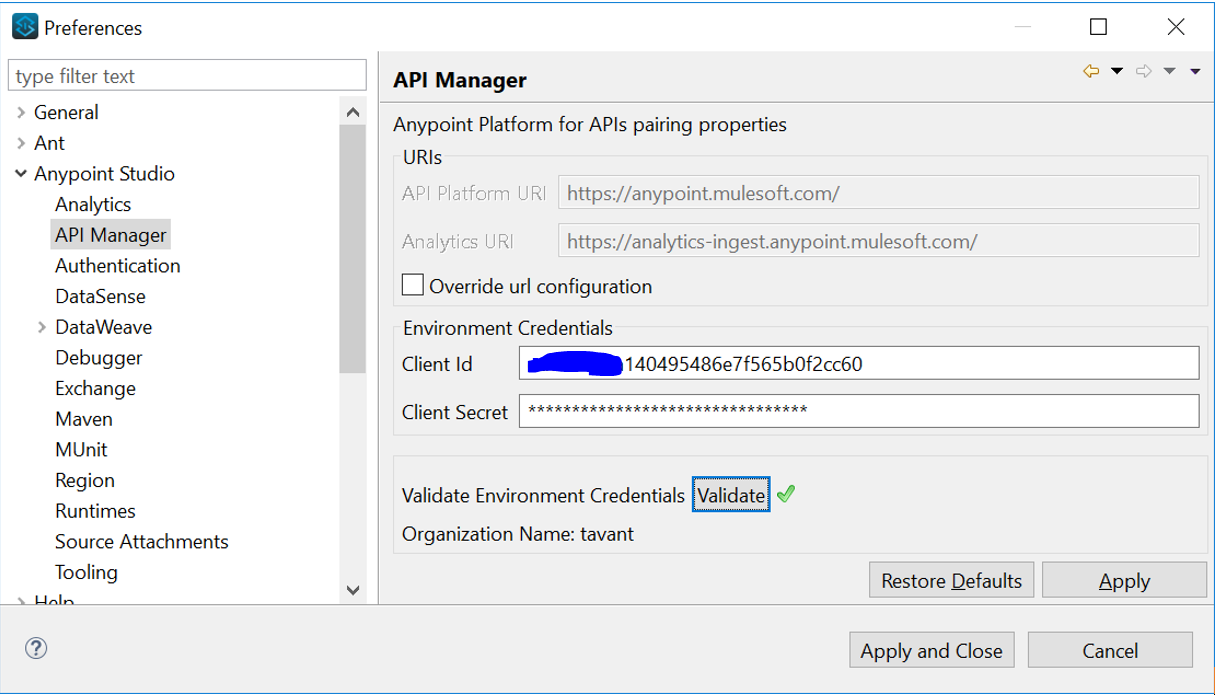Click the help question mark icon
The image size is (1219, 696).
pyautogui.click(x=36, y=648)
